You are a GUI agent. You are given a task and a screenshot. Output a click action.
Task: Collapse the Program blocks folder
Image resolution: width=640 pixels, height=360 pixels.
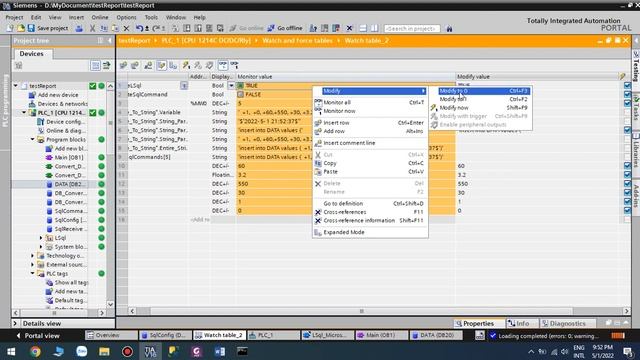click(x=33, y=139)
